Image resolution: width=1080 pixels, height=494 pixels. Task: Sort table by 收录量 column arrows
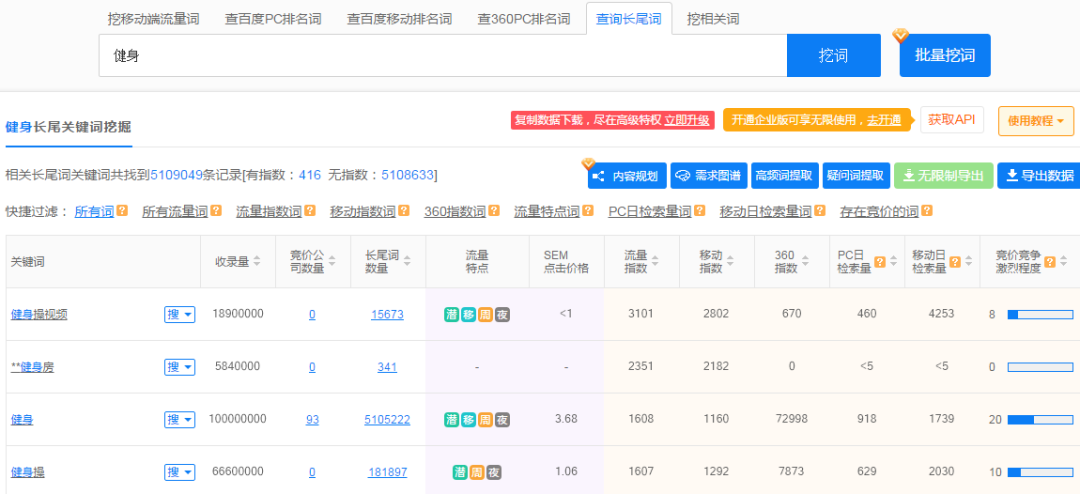coord(257,261)
